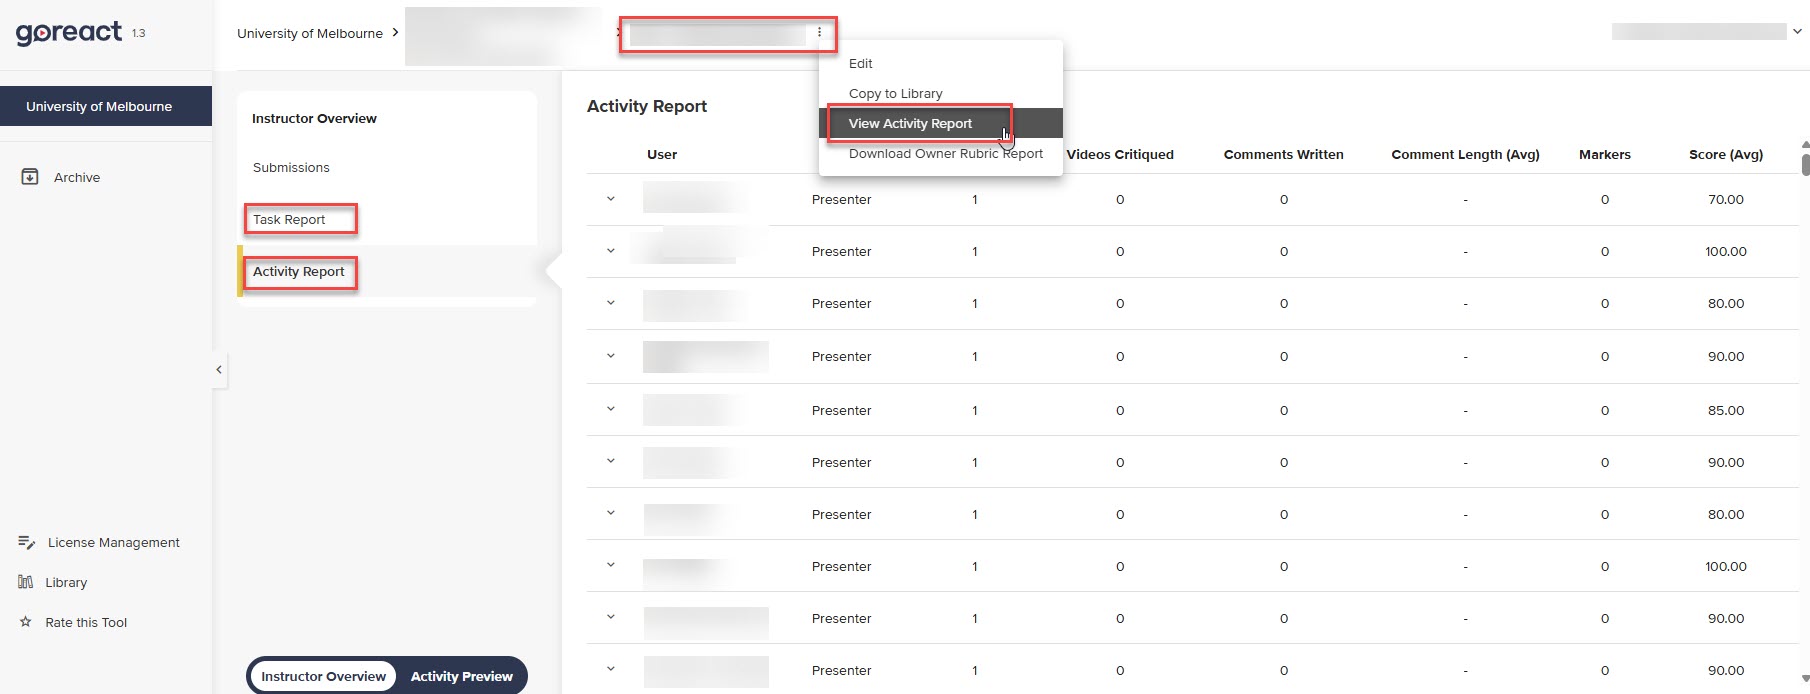Click the Rate this Tool star icon
The image size is (1810, 694).
(26, 622)
